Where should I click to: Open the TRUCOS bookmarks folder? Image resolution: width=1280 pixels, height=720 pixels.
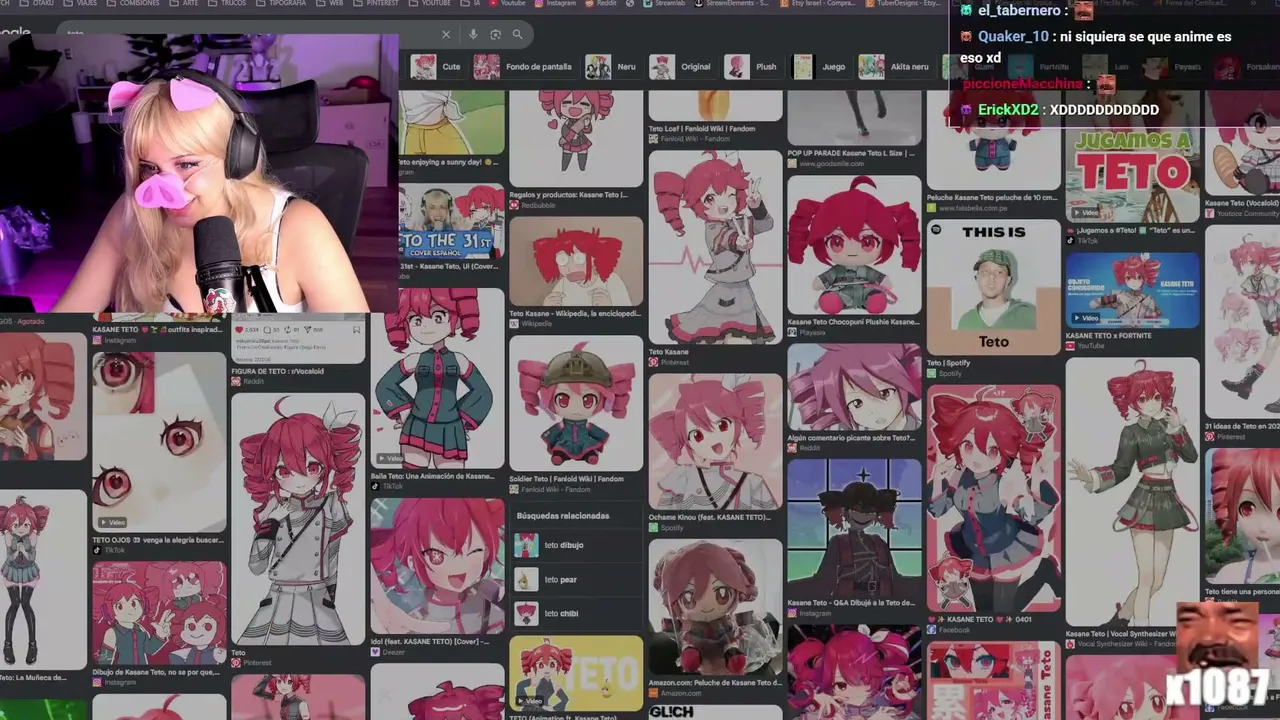tap(228, 3)
